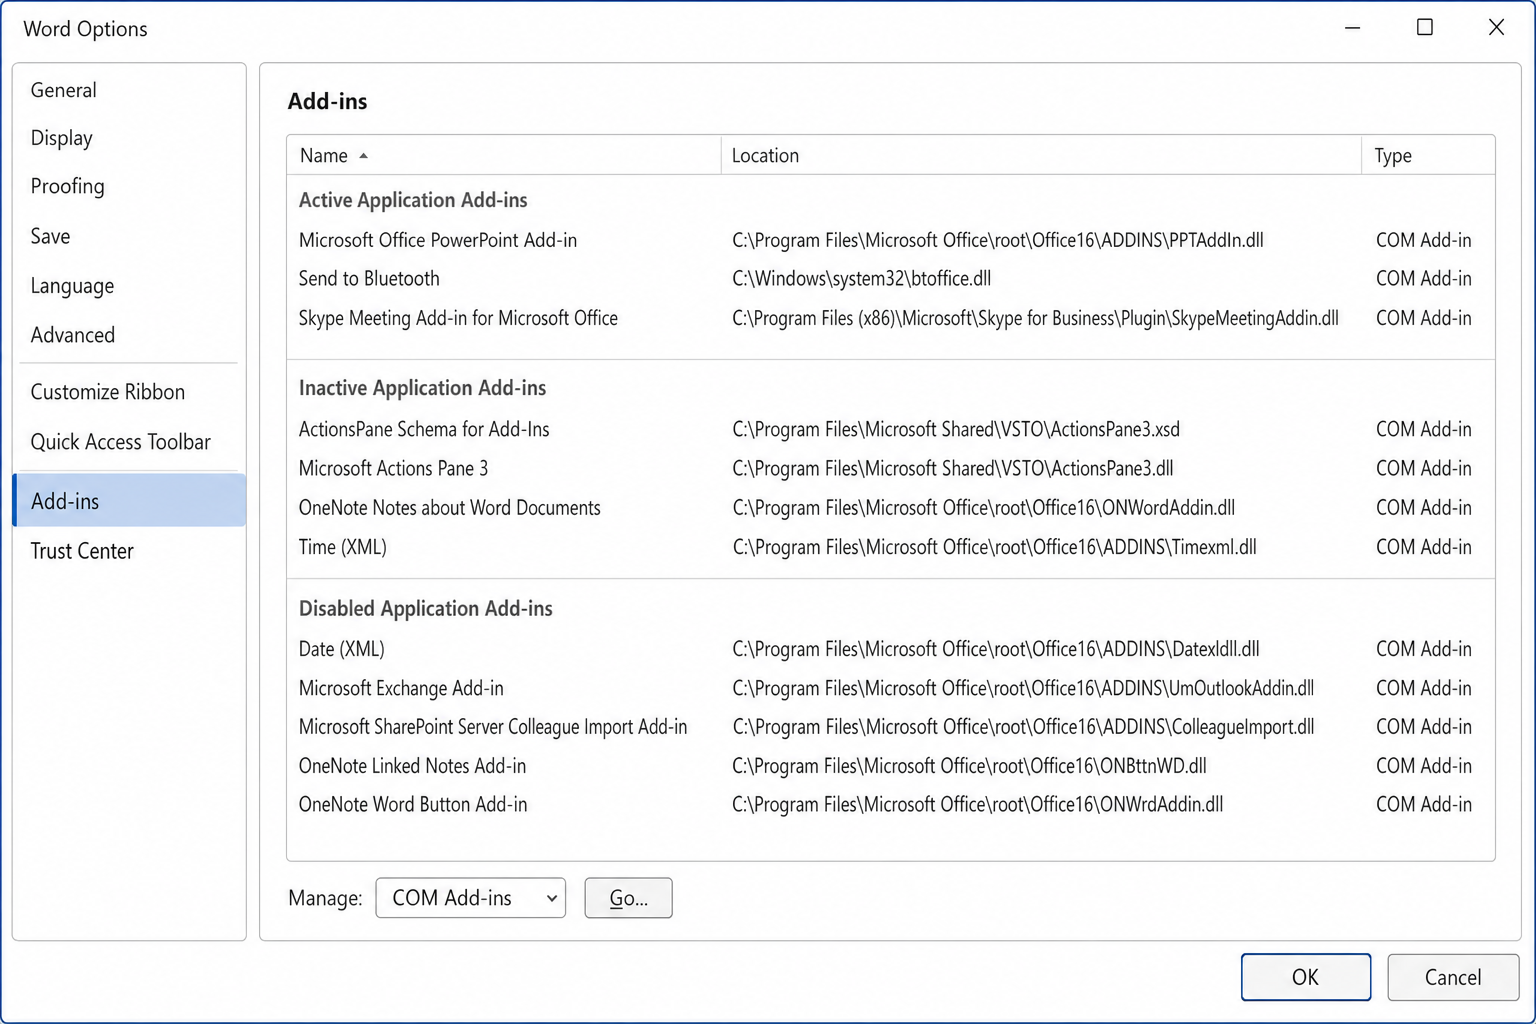The image size is (1536, 1024).
Task: Select OneNote Linked Notes Add-in row
Action: (x=890, y=766)
